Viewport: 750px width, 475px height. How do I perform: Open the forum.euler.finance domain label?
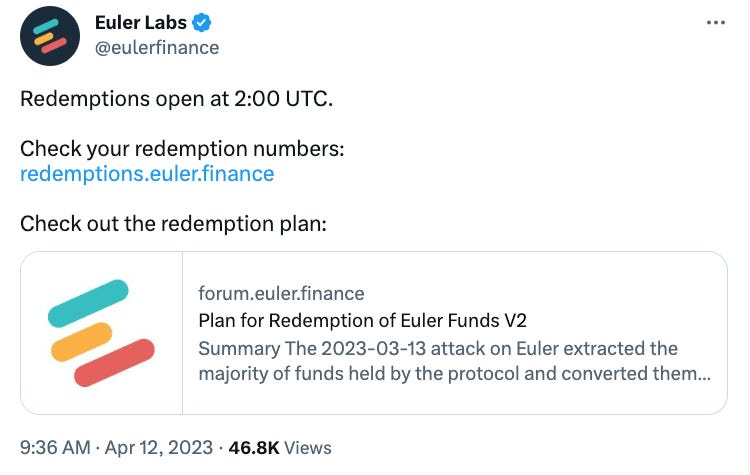pos(281,293)
